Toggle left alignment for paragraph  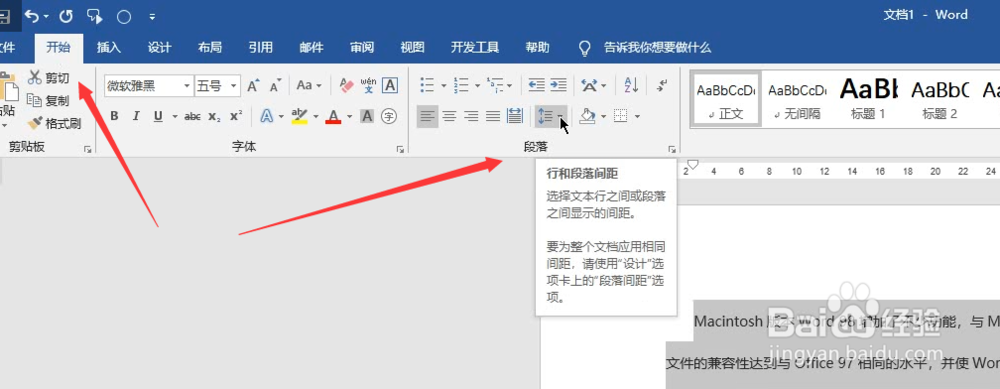[x=428, y=116]
